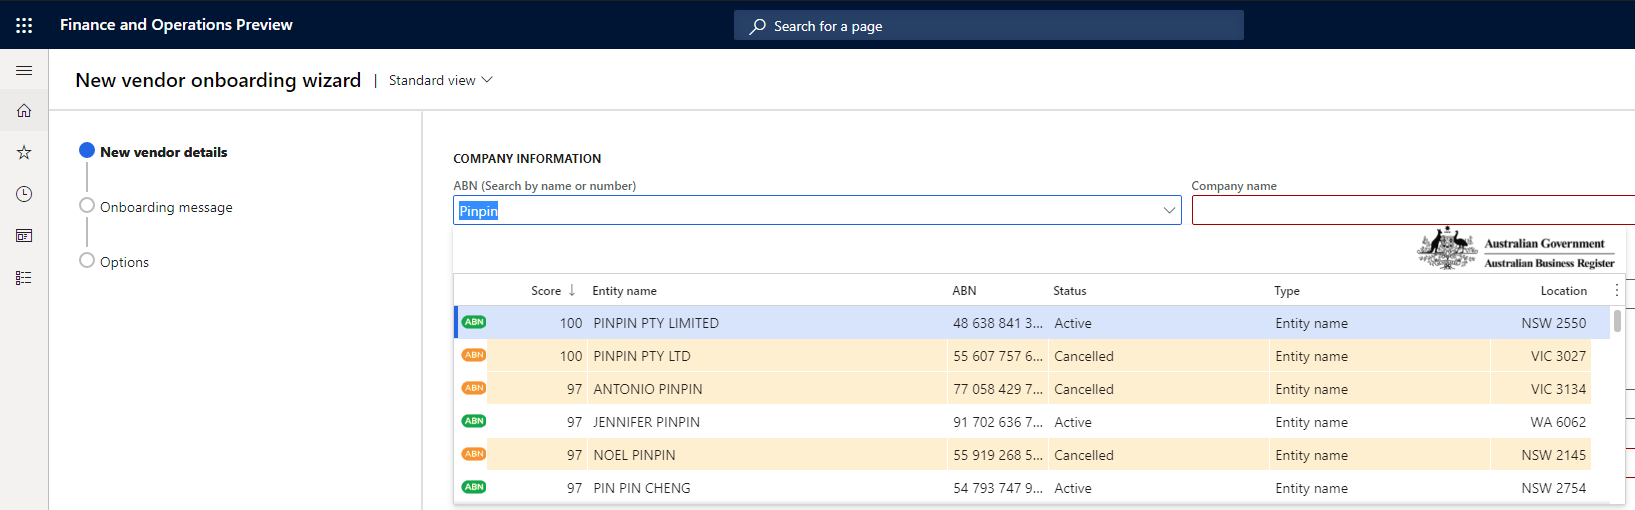Image resolution: width=1635 pixels, height=510 pixels.
Task: Click ABN badge for ANTONIO PINPIN
Action: [x=474, y=388]
